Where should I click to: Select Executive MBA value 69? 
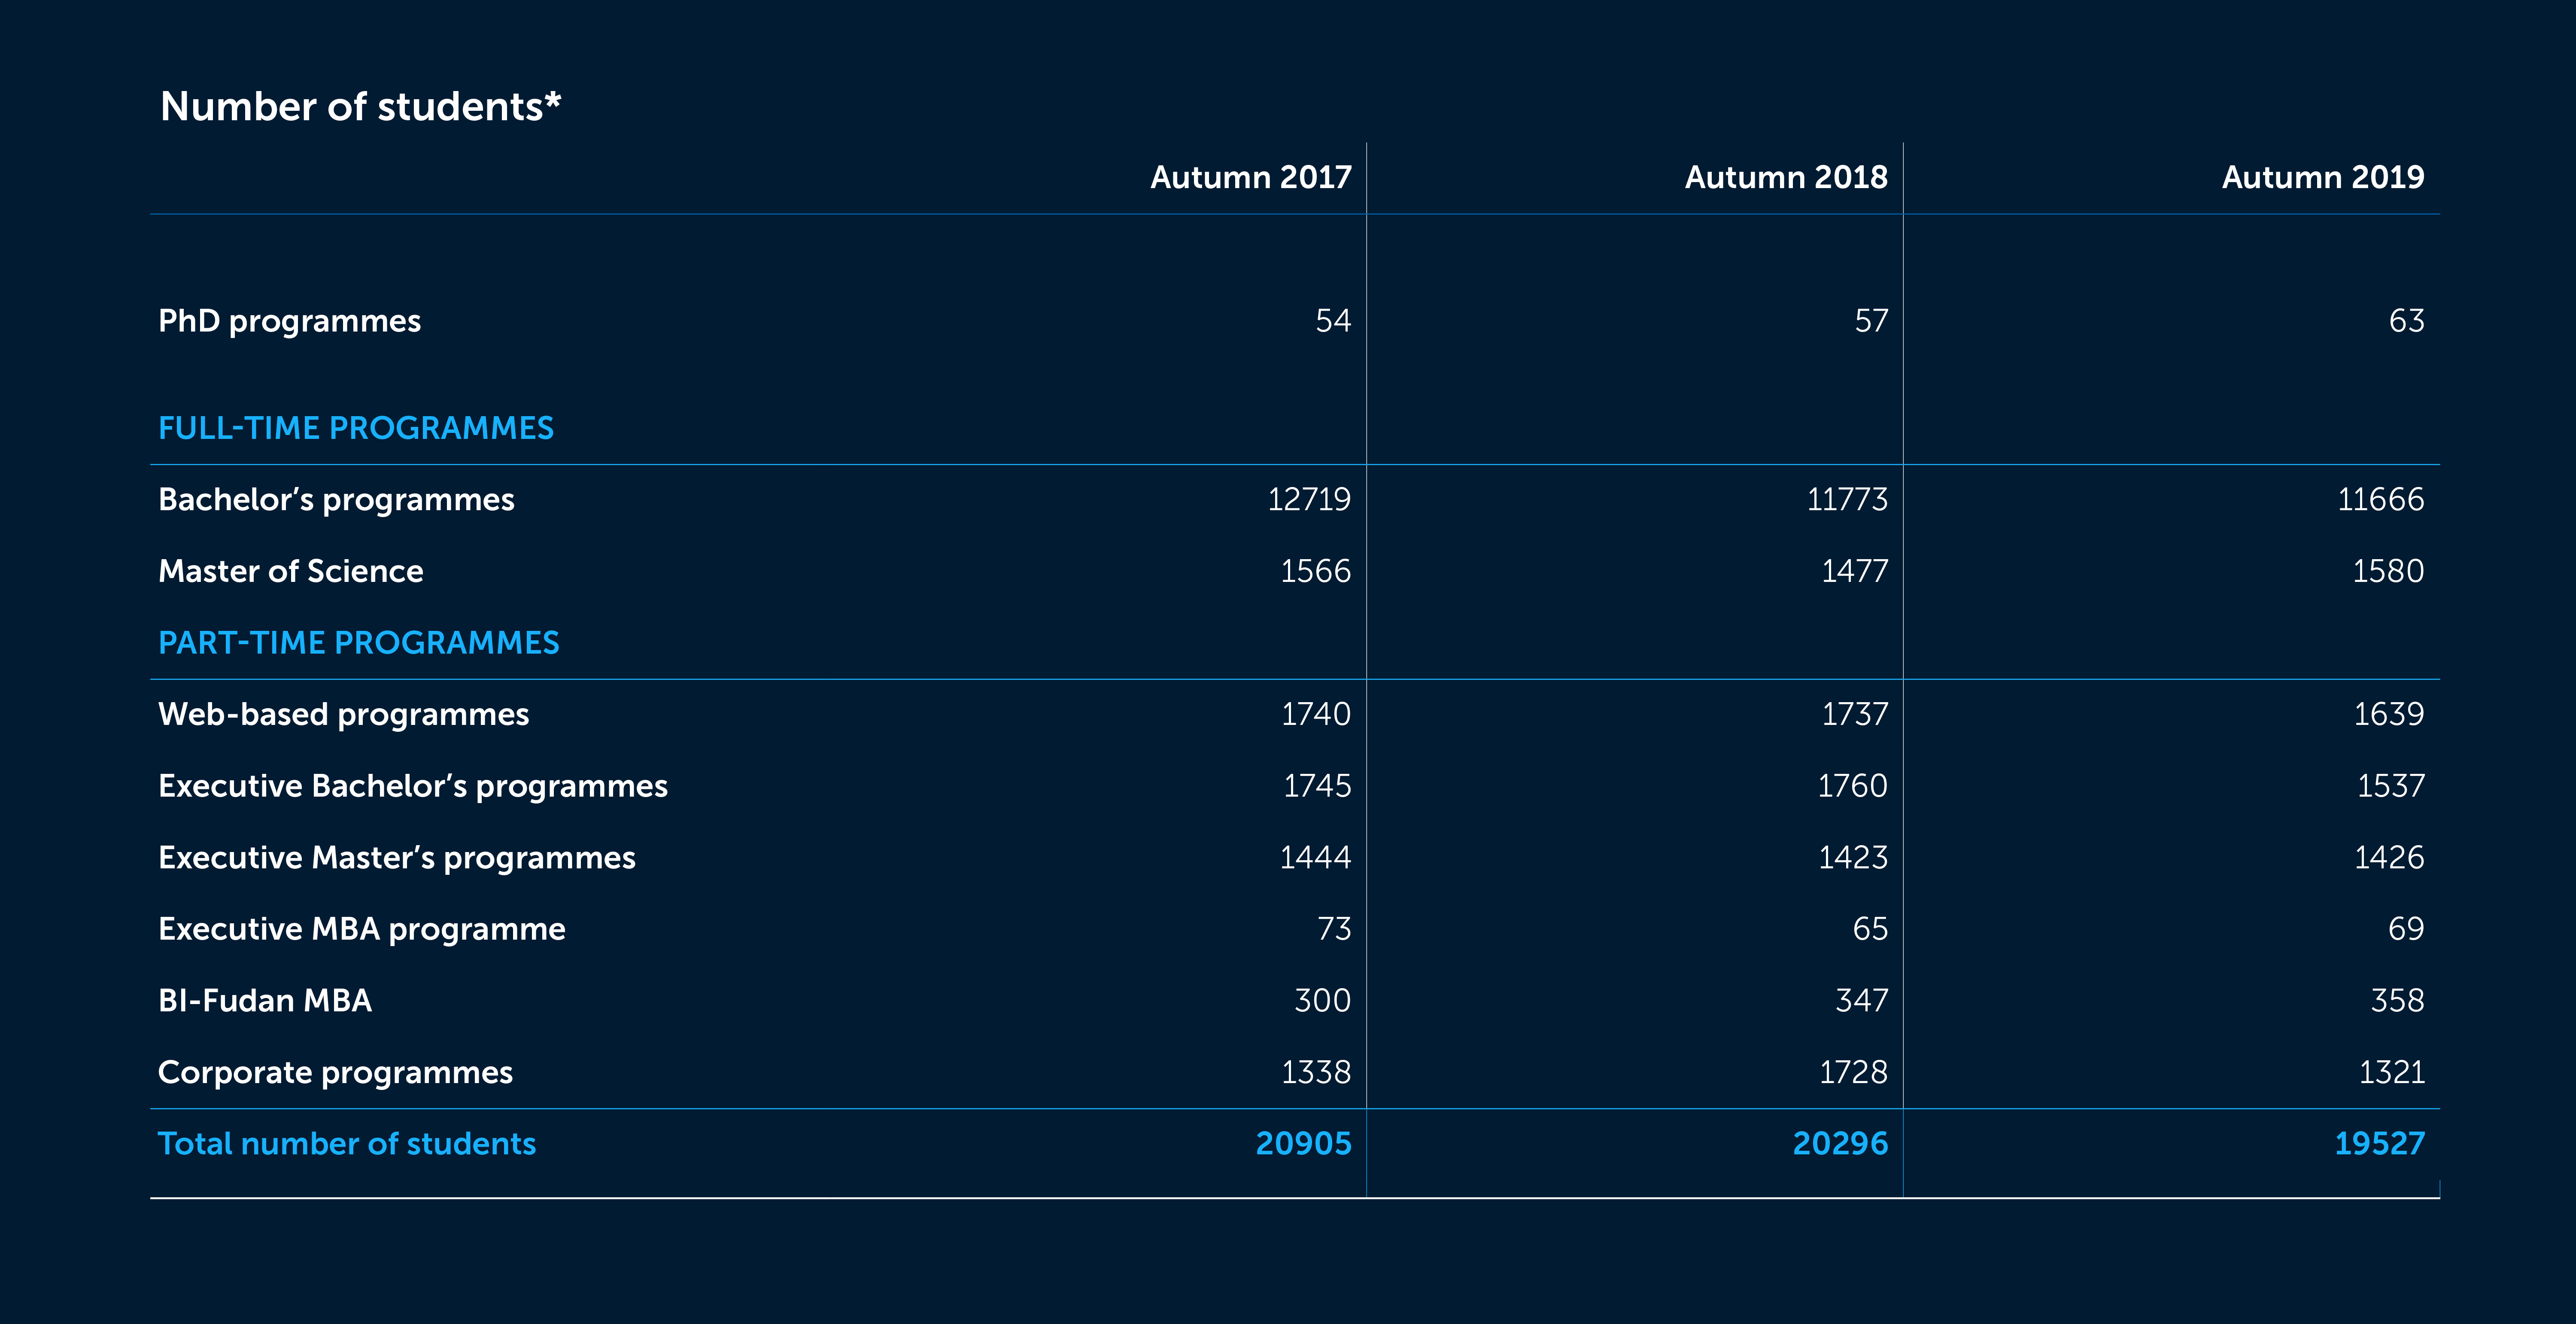(2406, 929)
